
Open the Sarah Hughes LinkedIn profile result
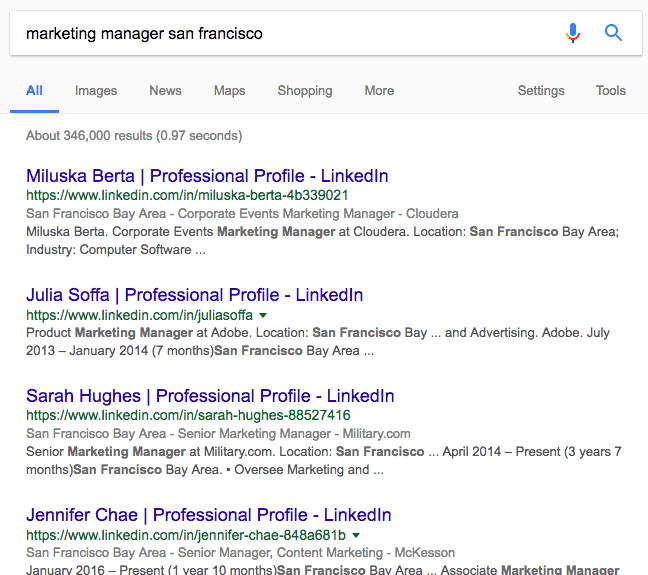coord(210,396)
